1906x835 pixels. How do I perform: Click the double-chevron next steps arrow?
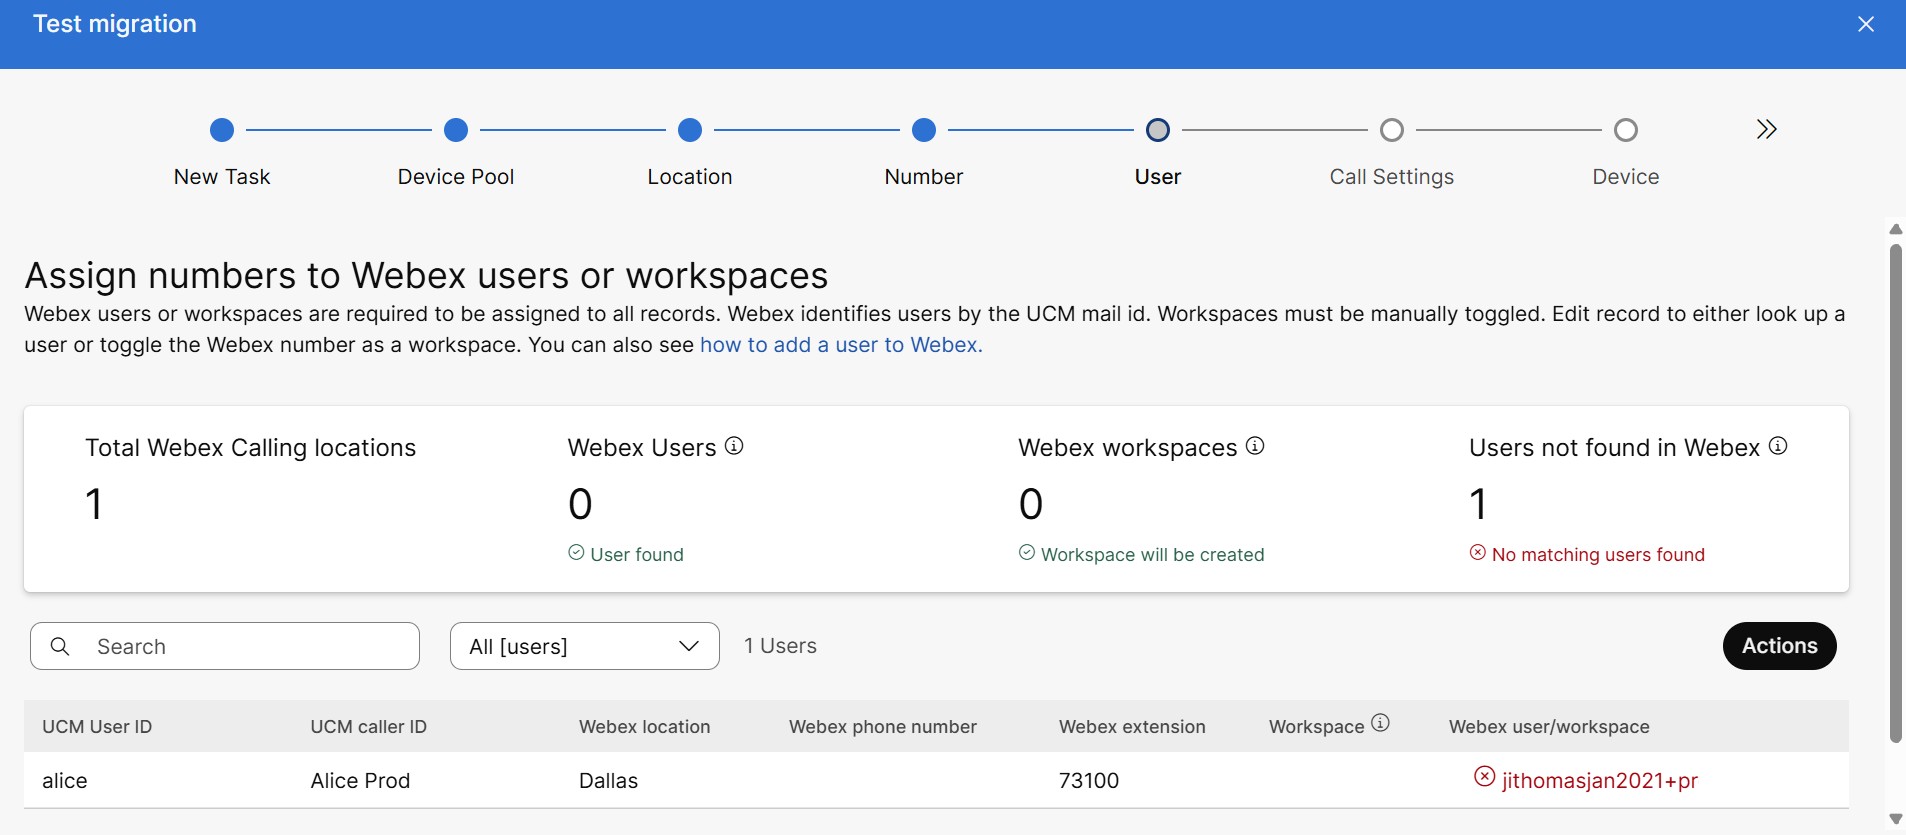1766,130
